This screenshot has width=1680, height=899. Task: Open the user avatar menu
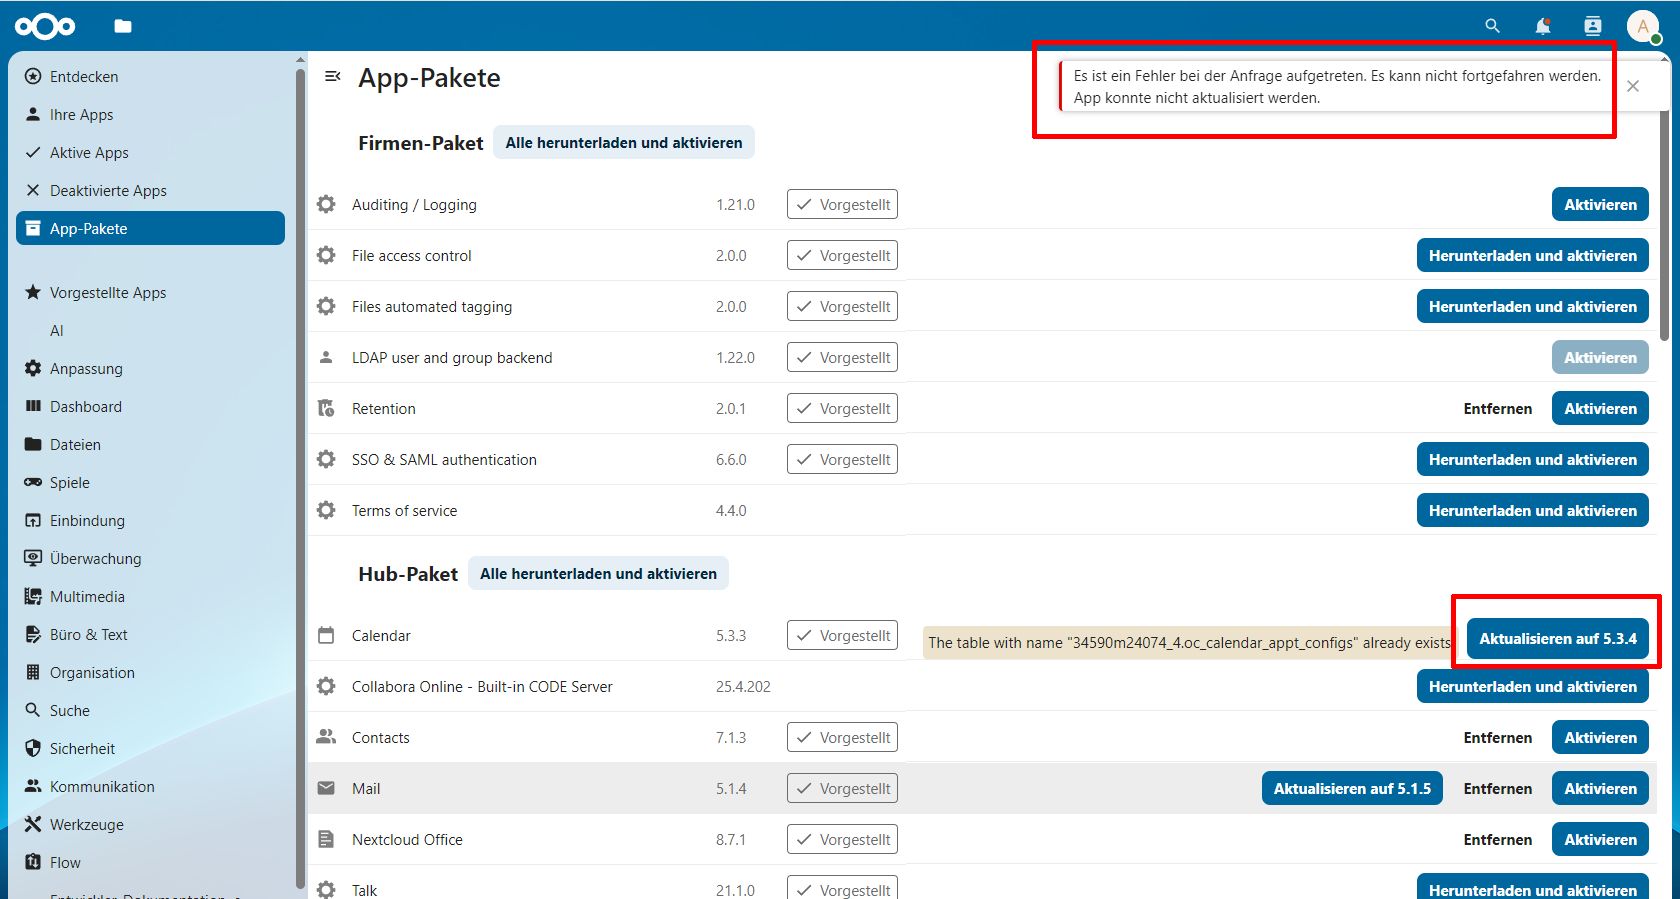tap(1643, 26)
